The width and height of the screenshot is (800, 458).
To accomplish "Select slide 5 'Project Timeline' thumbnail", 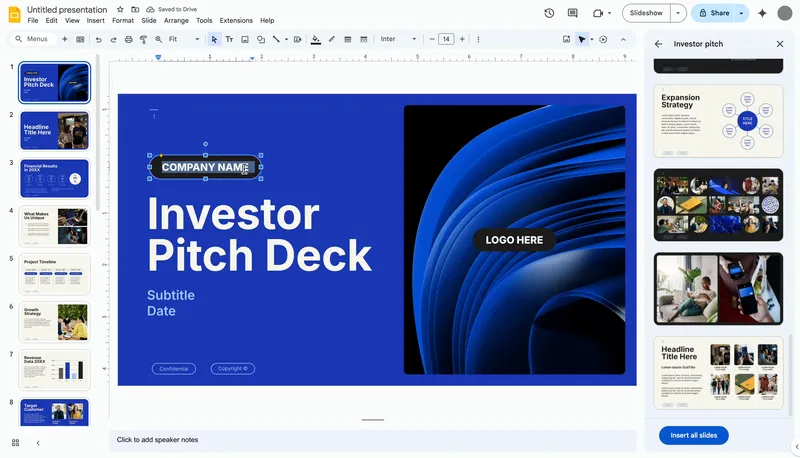I will pyautogui.click(x=54, y=274).
